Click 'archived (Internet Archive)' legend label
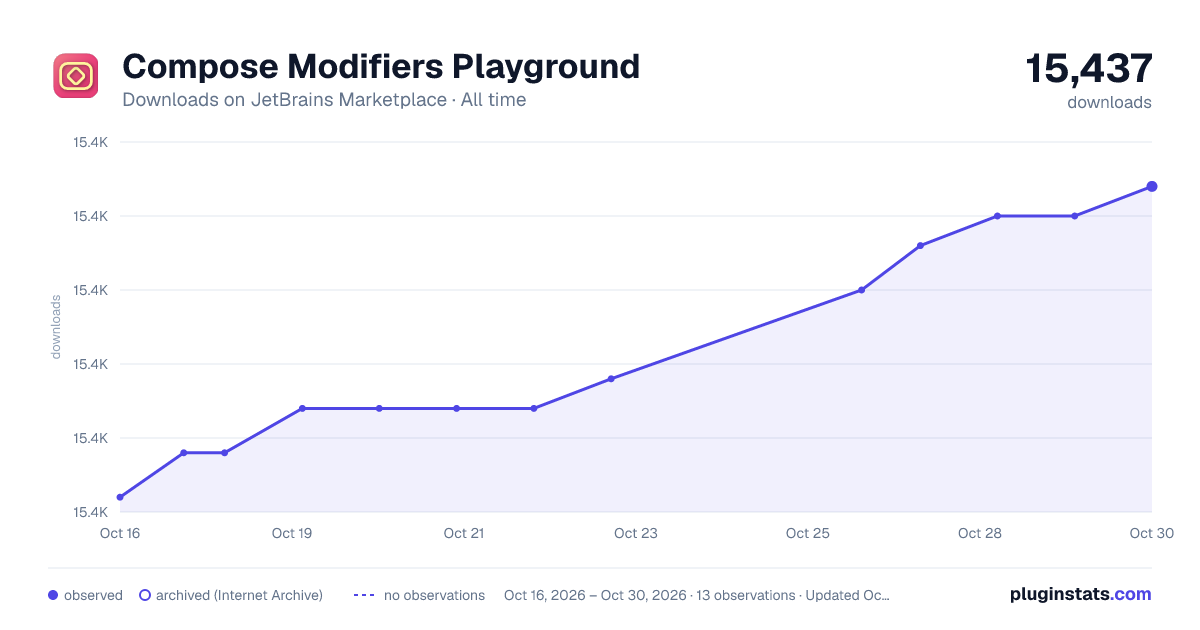This screenshot has width=1200, height=630. [239, 595]
